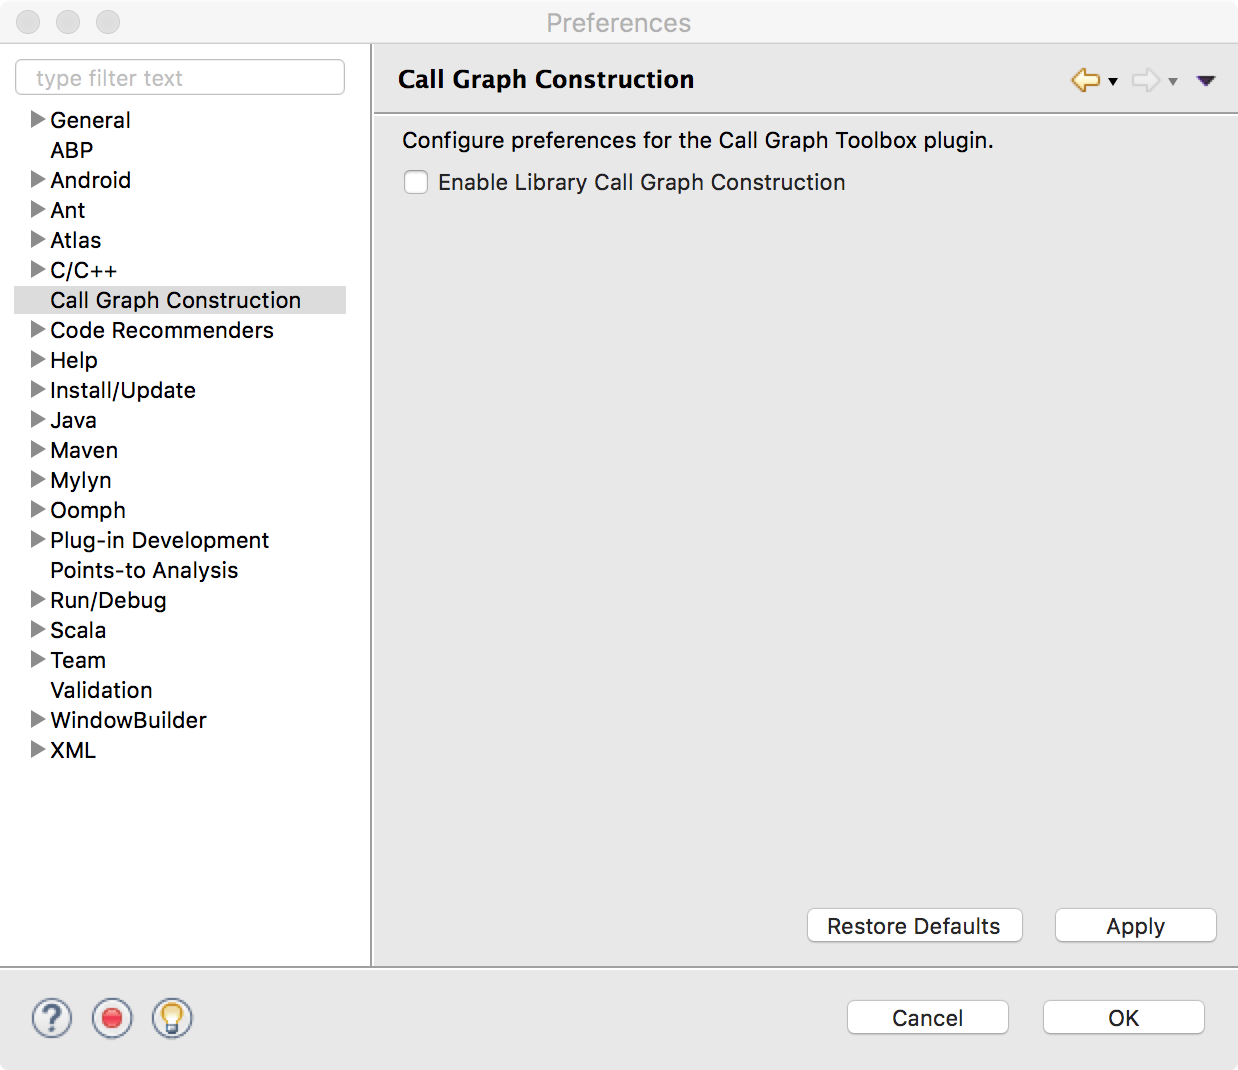Click the Restore Defaults button
The height and width of the screenshot is (1070, 1238).
915,925
